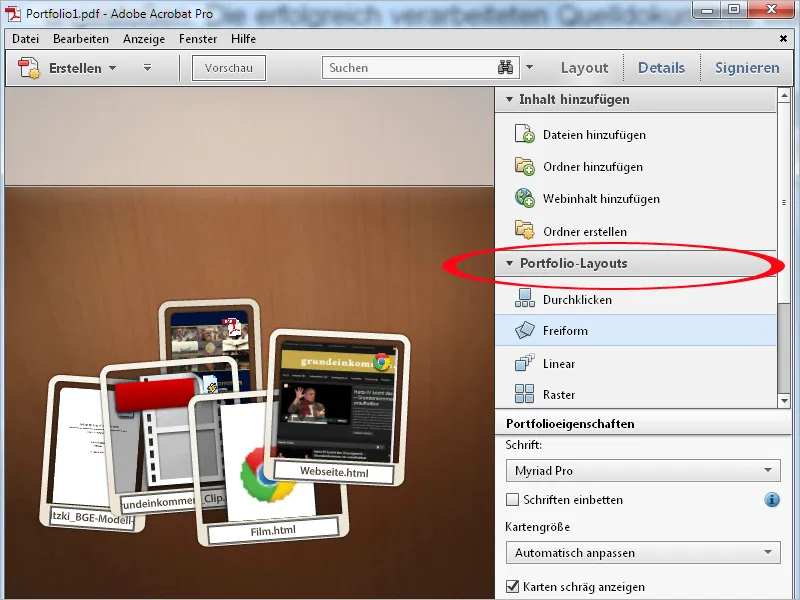Open the Datei menu
The height and width of the screenshot is (600, 800).
click(26, 39)
